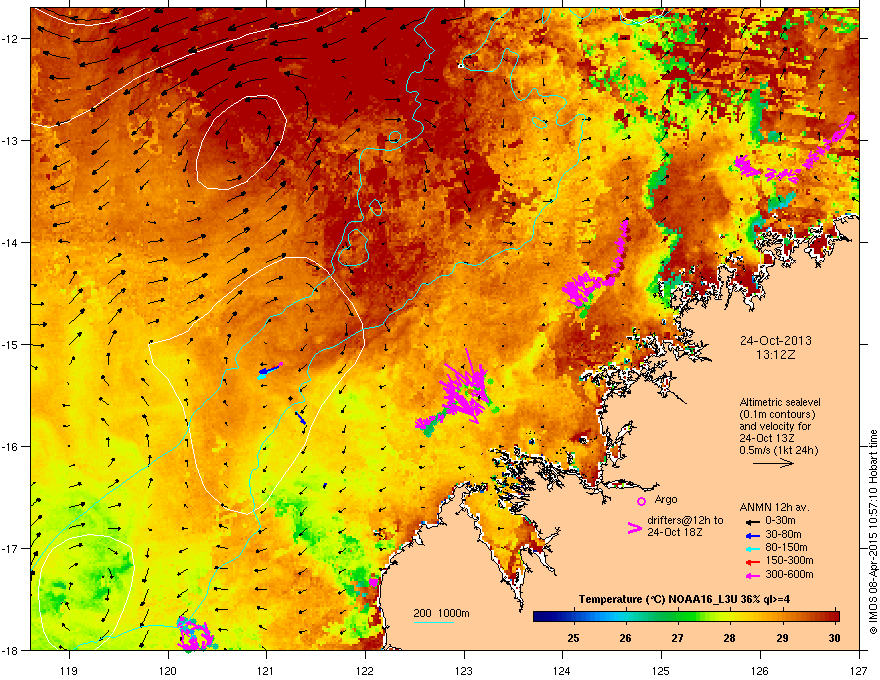Click the longitude axis label '125'
The image size is (880, 680).
click(661, 670)
